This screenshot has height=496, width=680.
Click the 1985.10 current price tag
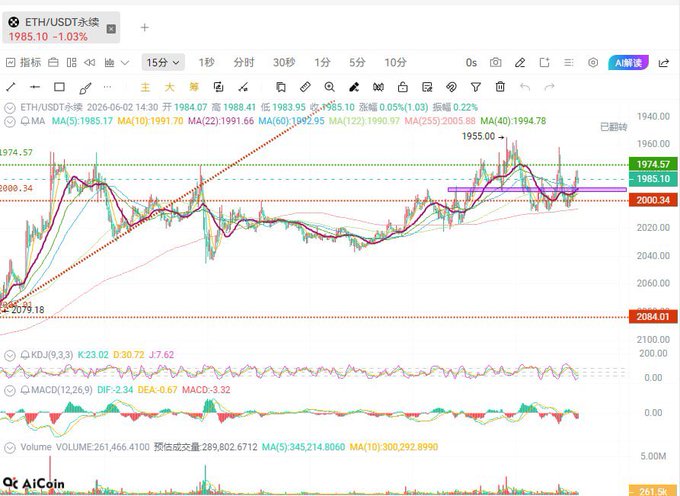point(653,179)
